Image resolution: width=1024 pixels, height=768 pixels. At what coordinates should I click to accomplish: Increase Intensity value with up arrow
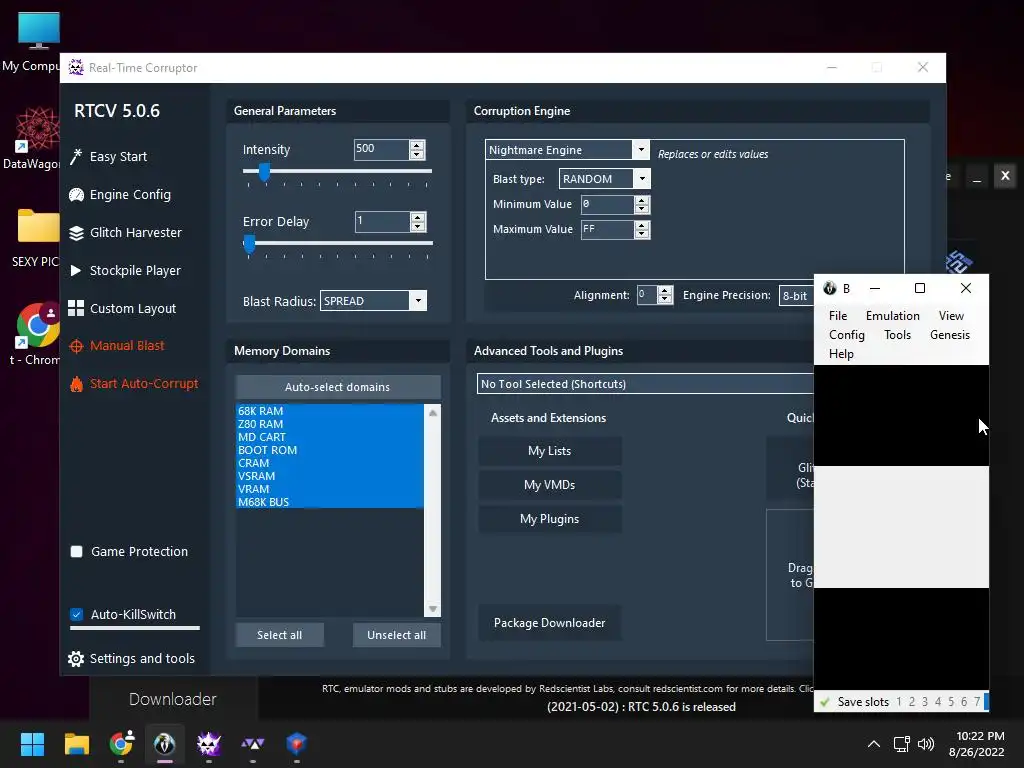point(417,145)
